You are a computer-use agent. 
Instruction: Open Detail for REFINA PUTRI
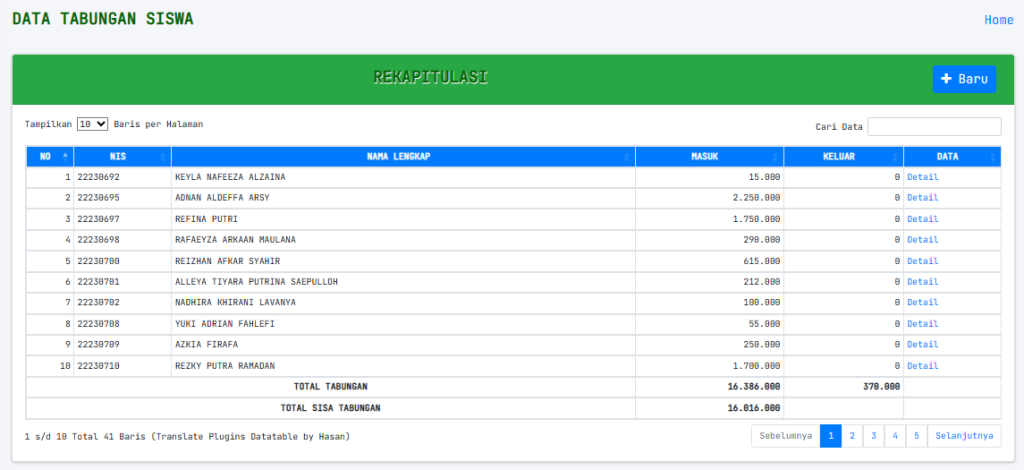pos(922,219)
